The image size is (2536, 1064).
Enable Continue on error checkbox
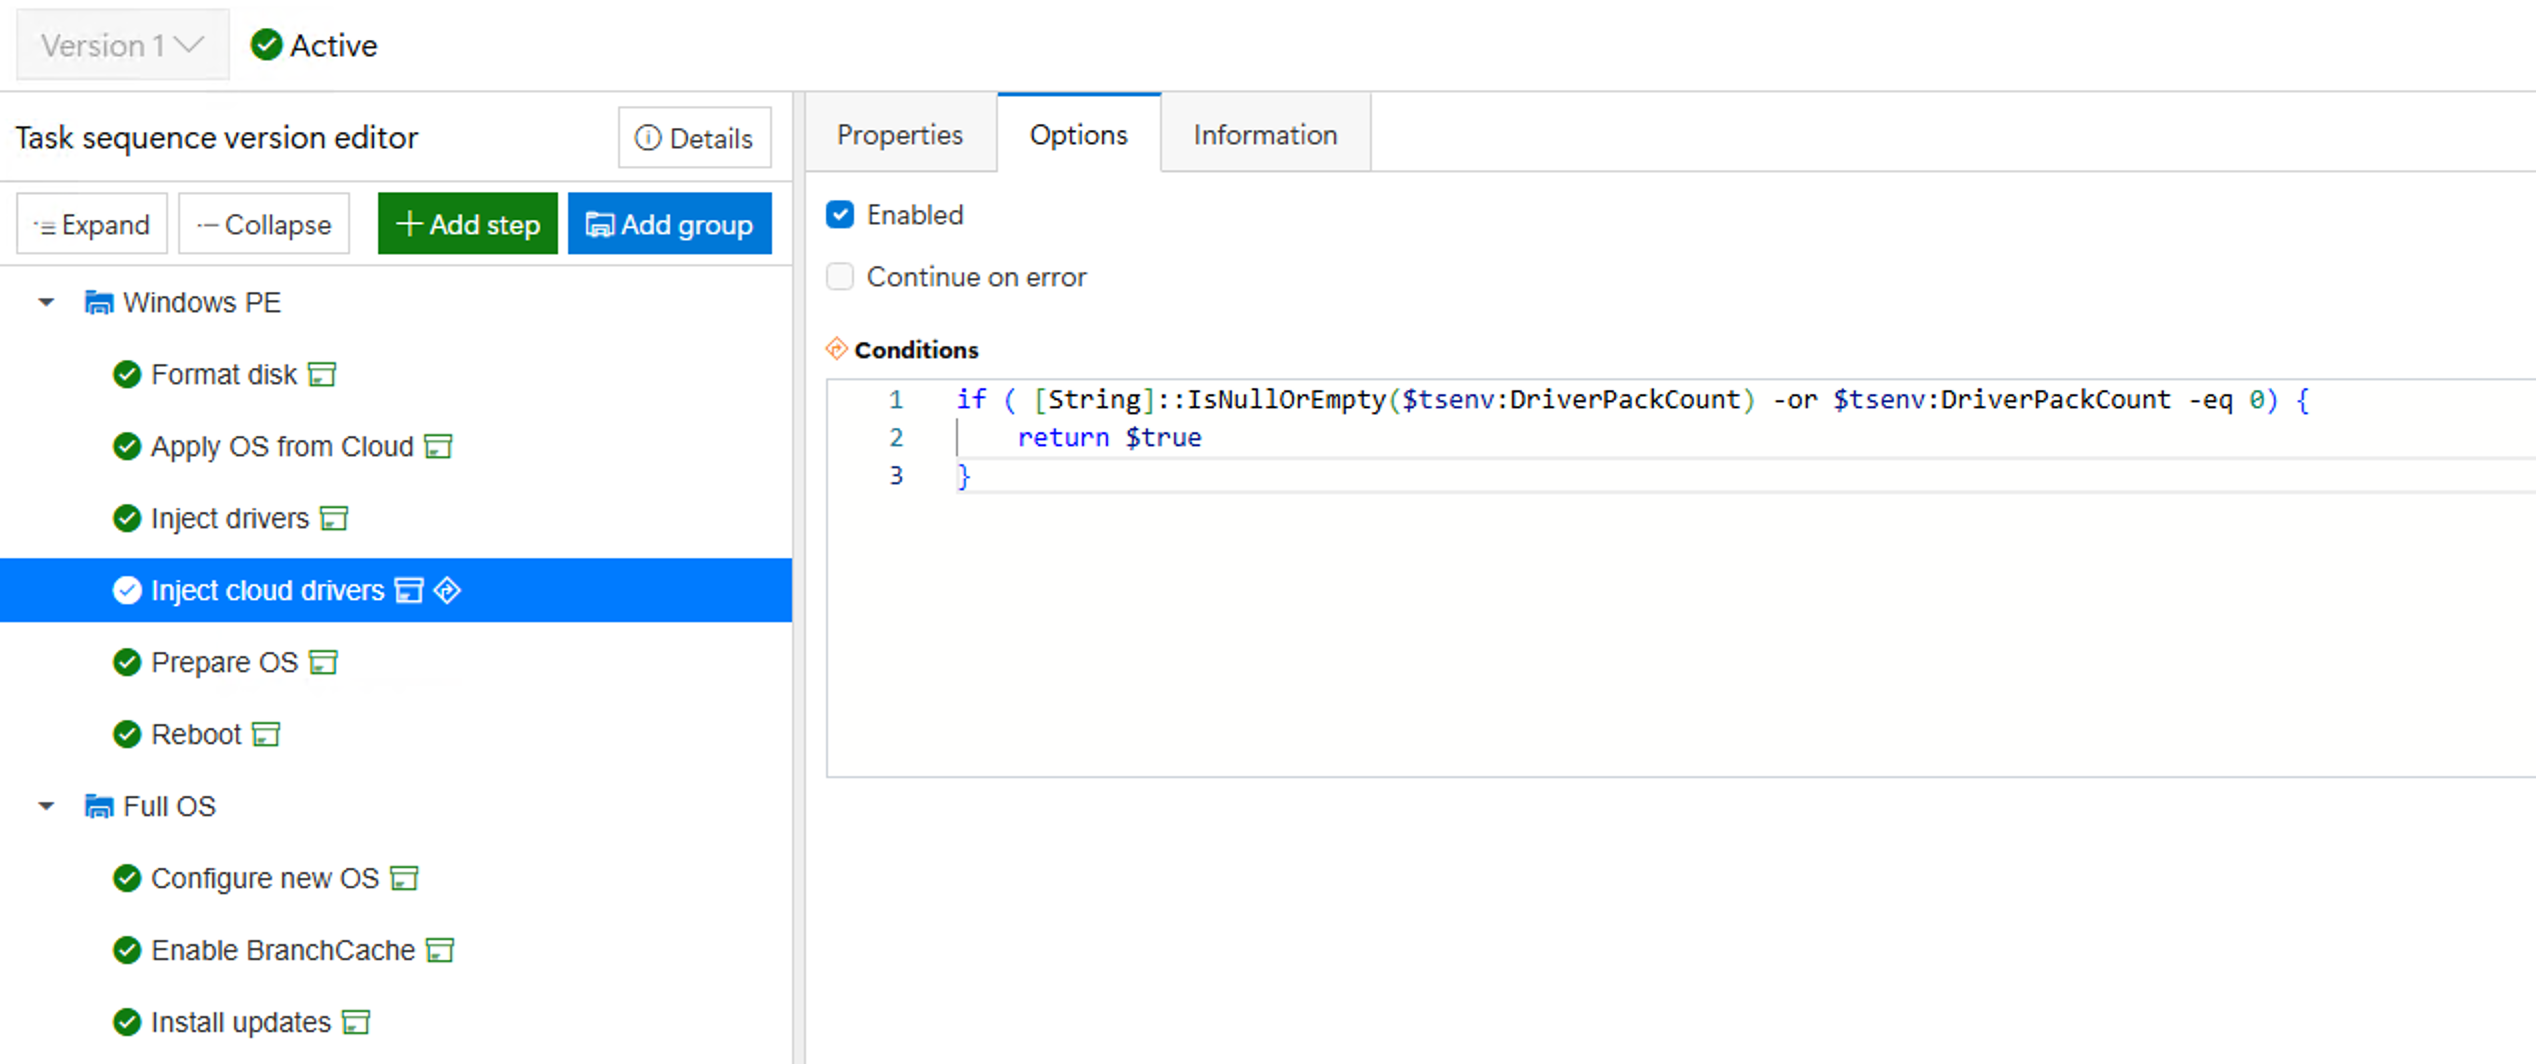coord(840,276)
